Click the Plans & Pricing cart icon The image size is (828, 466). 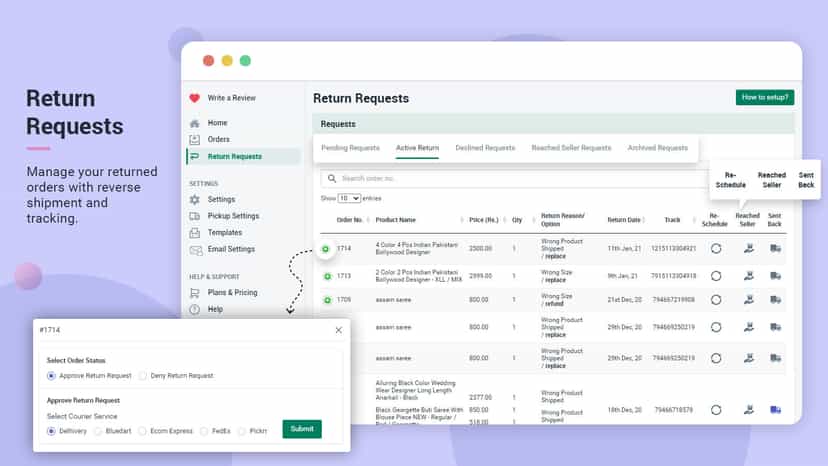(194, 293)
